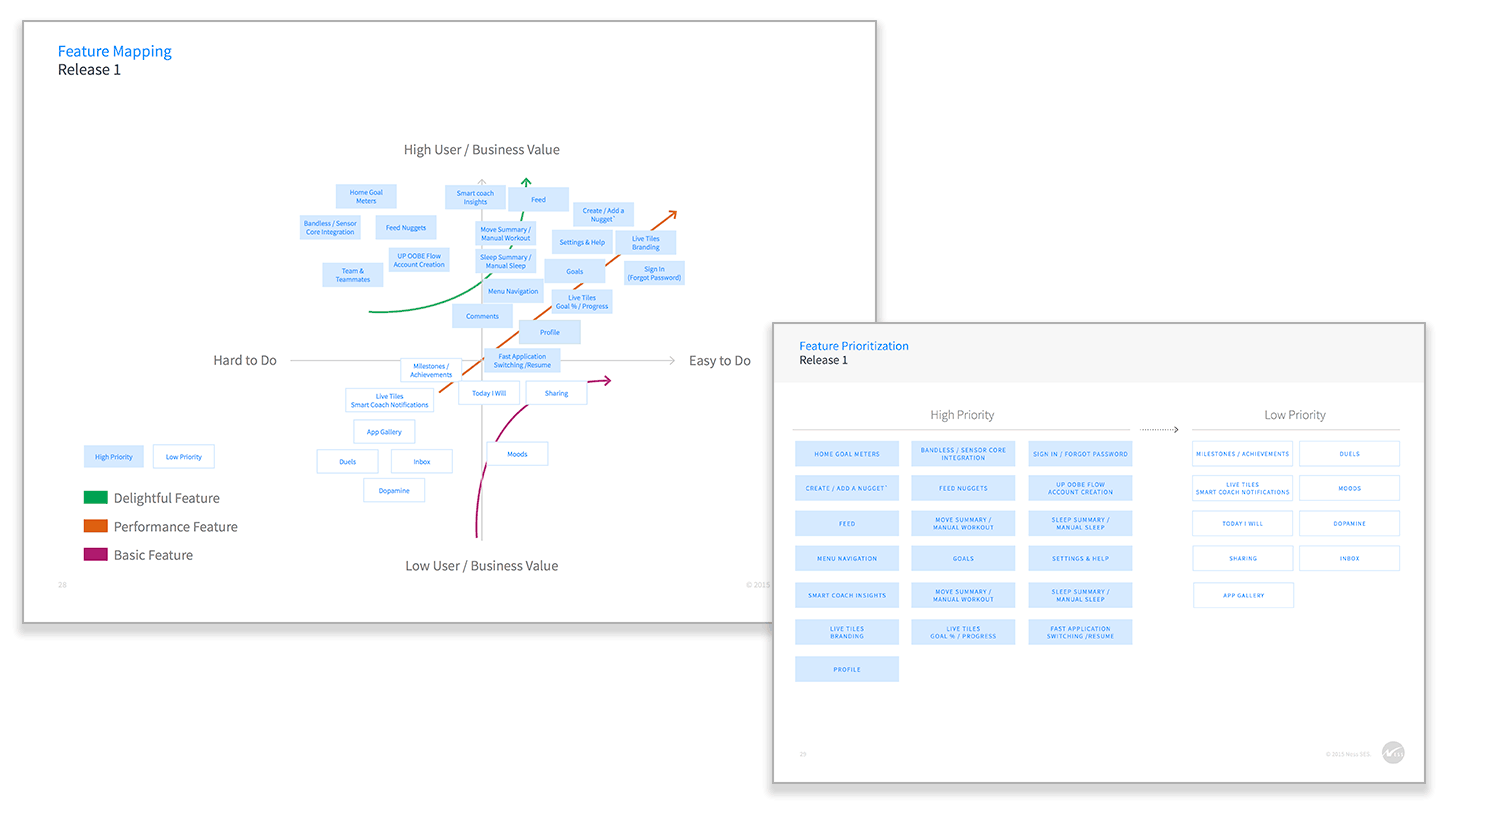Select FEED box on Feature Prioritization slide
This screenshot has width=1493, height=839.
click(847, 523)
